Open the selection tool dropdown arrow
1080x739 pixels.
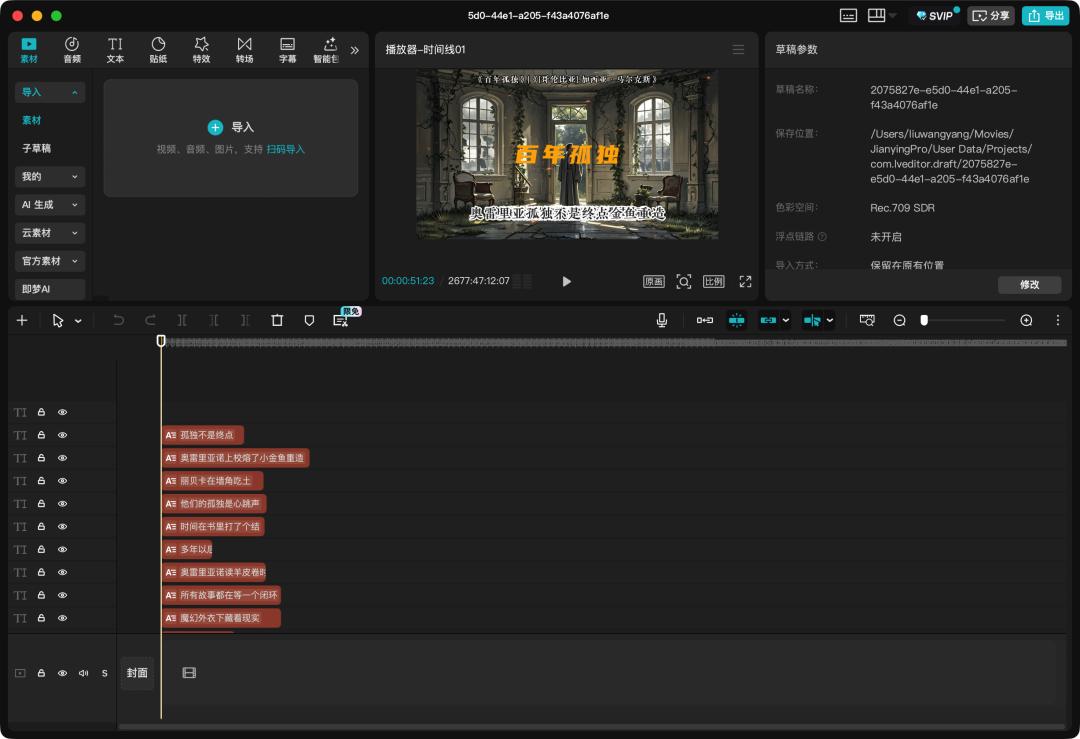pyautogui.click(x=78, y=321)
